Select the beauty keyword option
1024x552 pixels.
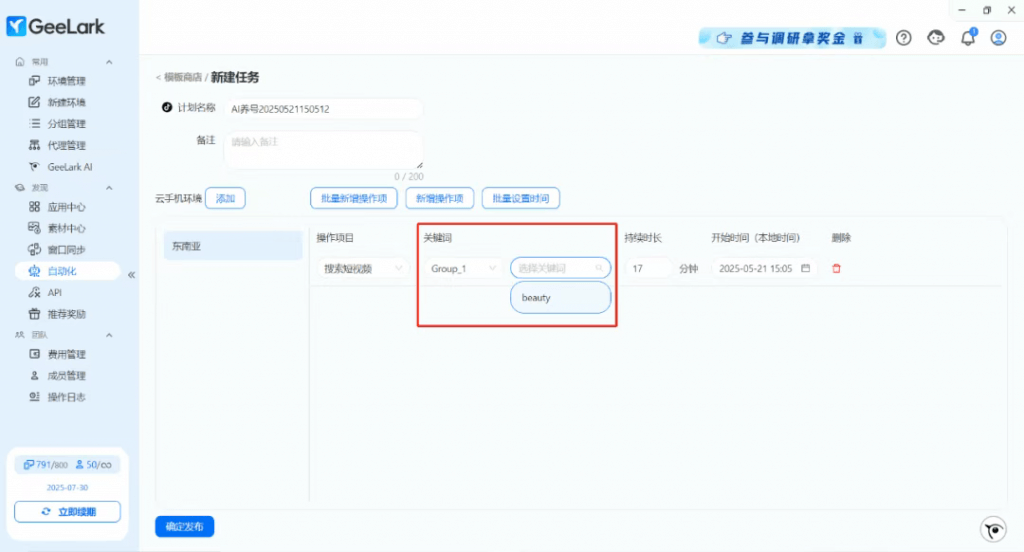[559, 298]
